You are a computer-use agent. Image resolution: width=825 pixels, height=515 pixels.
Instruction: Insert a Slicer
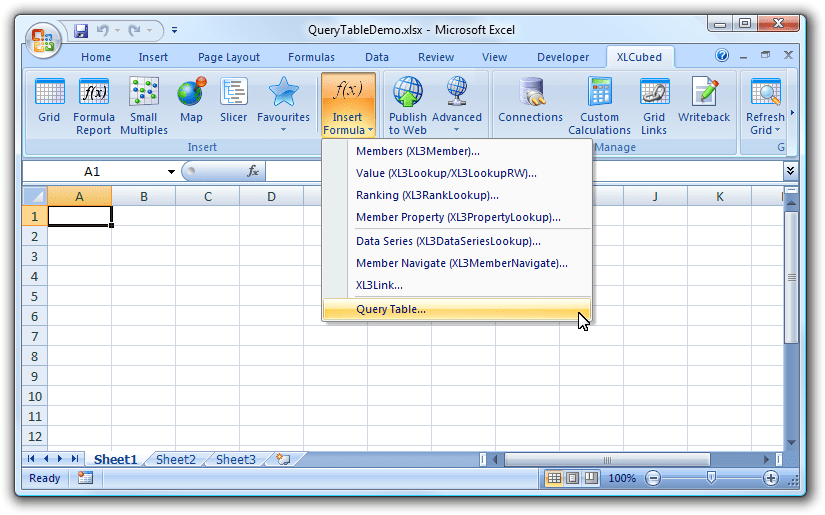[x=233, y=100]
